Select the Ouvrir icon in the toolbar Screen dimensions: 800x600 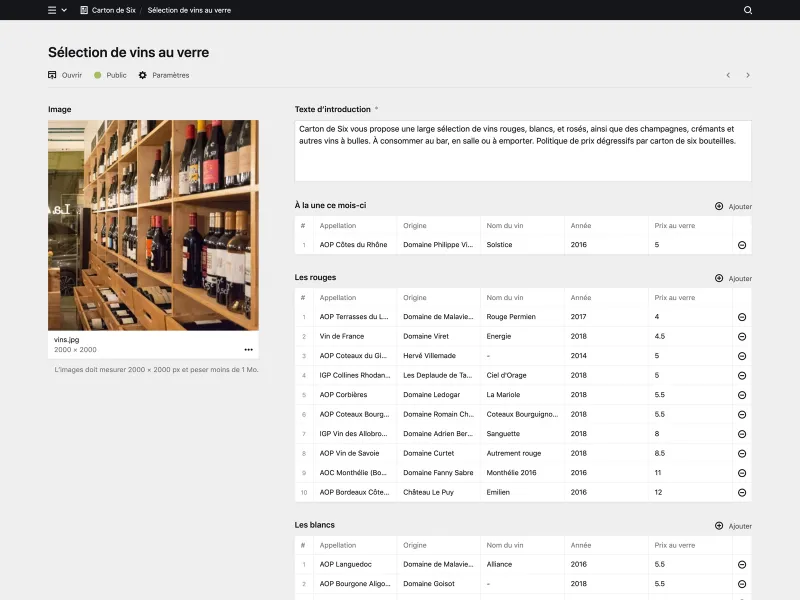(51, 74)
